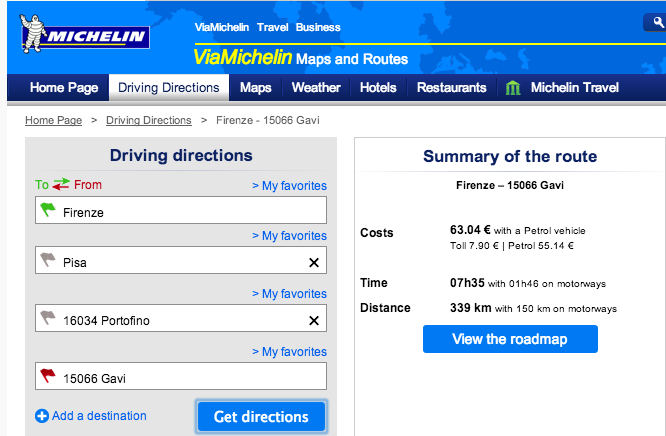Click the red 'From' label
Screen dimensions: 666x436
(x=88, y=184)
